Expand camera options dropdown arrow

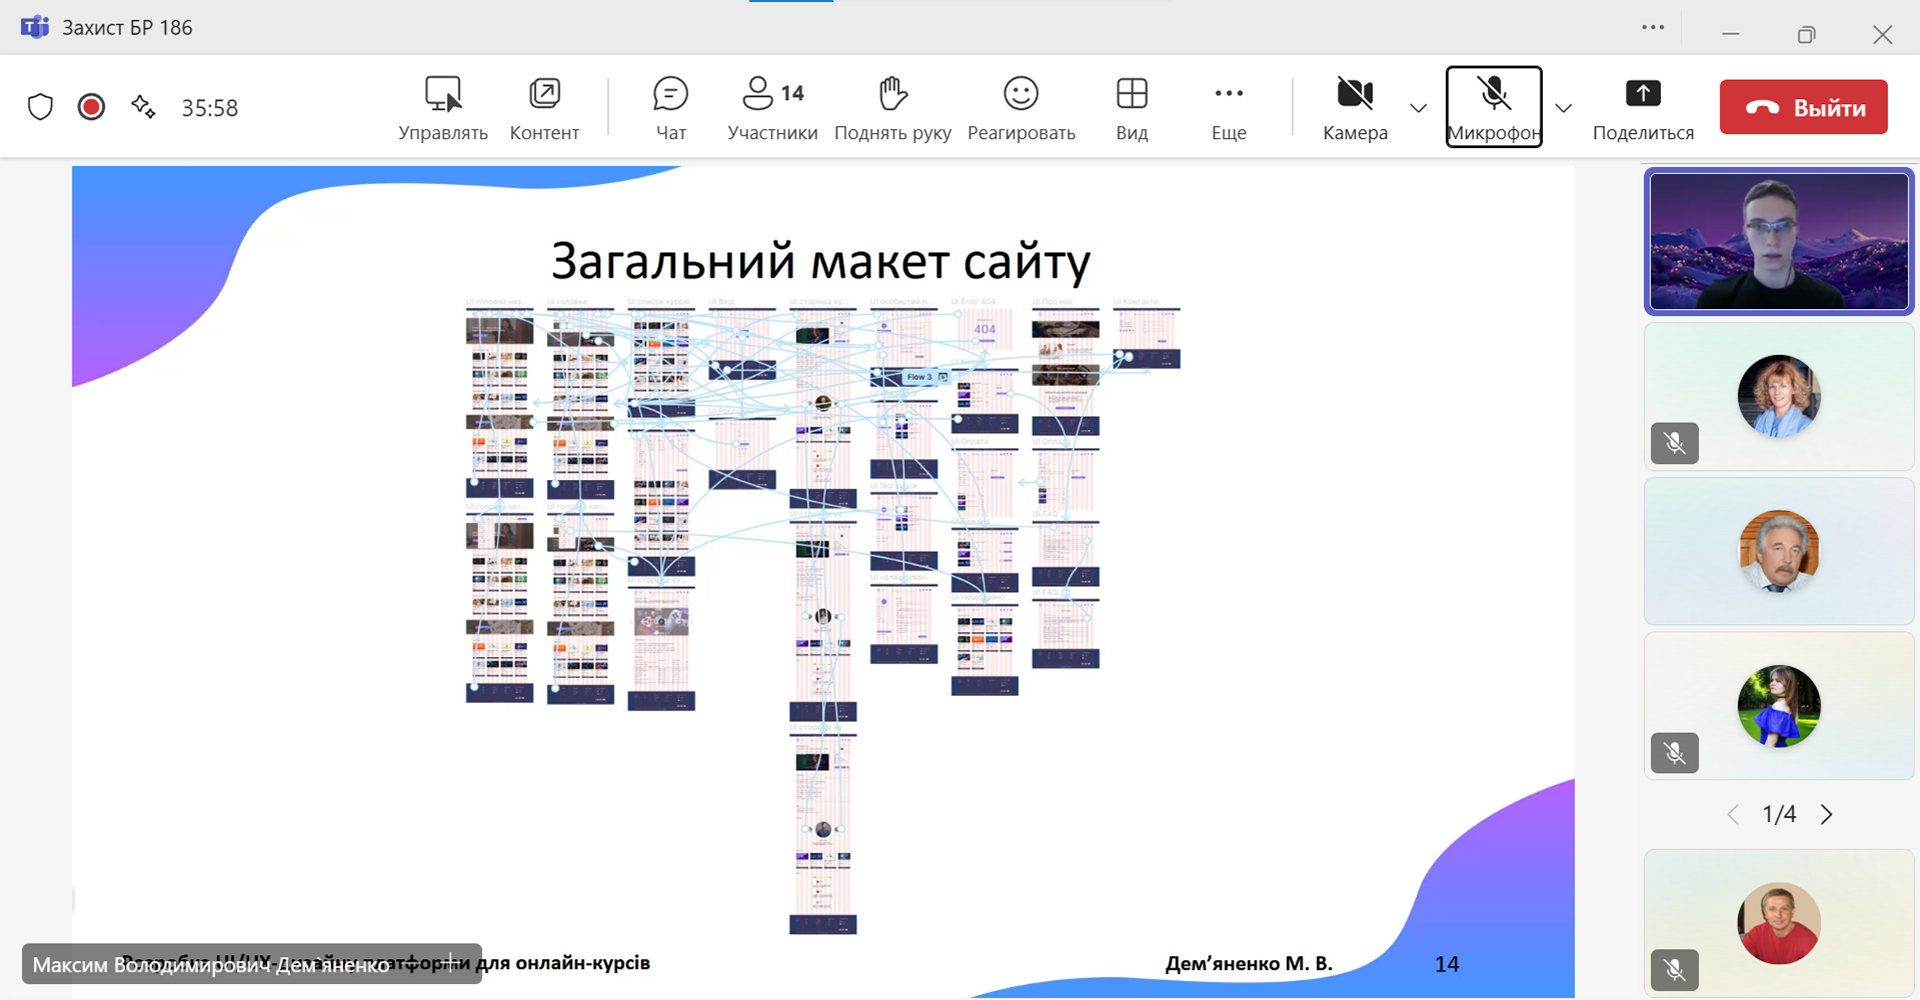tap(1418, 108)
